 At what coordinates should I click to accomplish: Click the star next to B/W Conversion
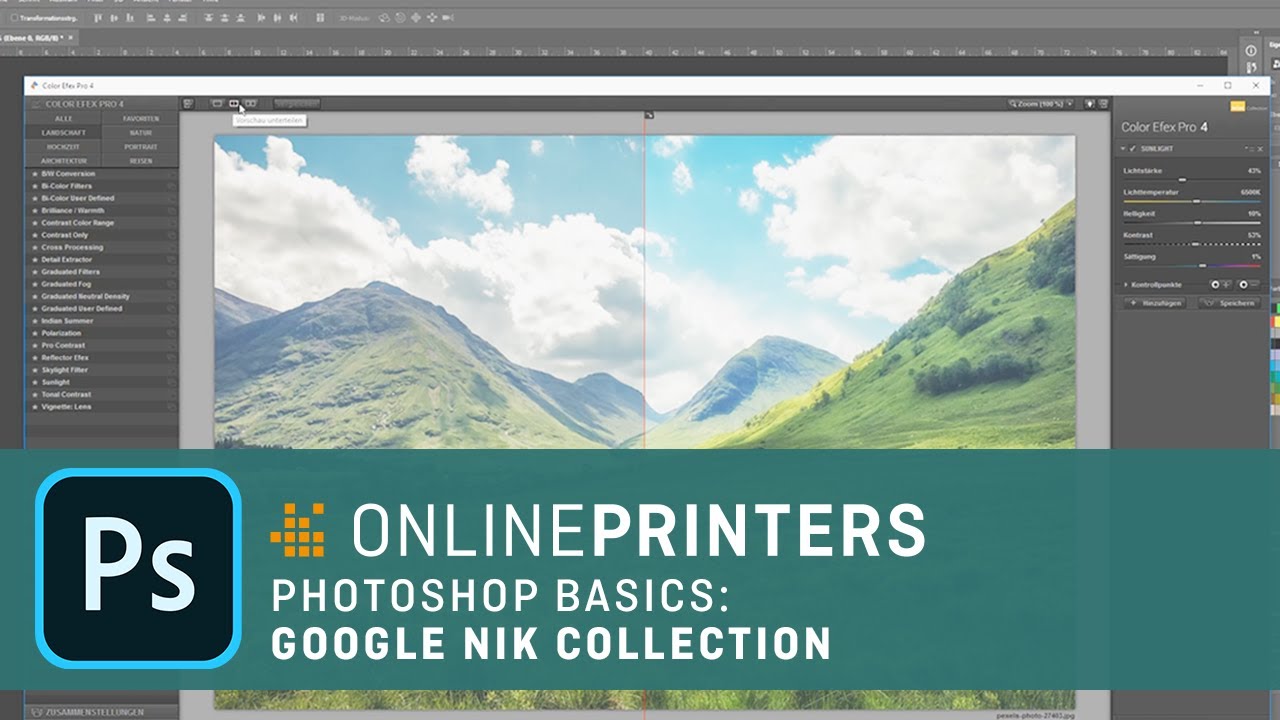(33, 174)
